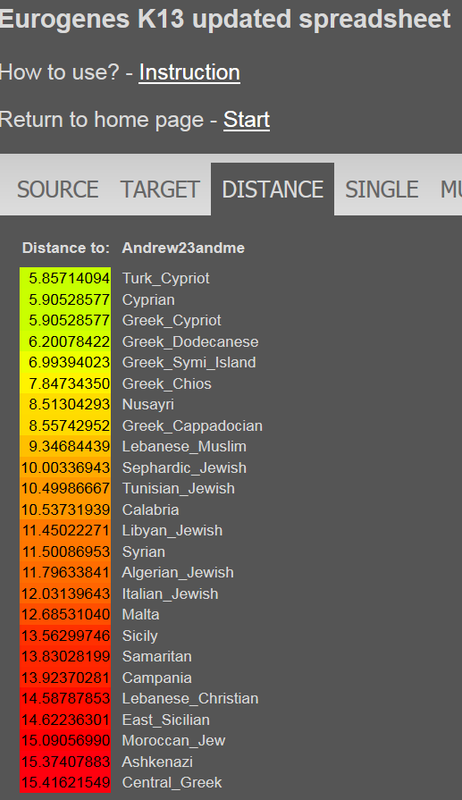Image resolution: width=462 pixels, height=800 pixels.
Task: Select Lebanese_Muslim population
Action: (x=184, y=446)
